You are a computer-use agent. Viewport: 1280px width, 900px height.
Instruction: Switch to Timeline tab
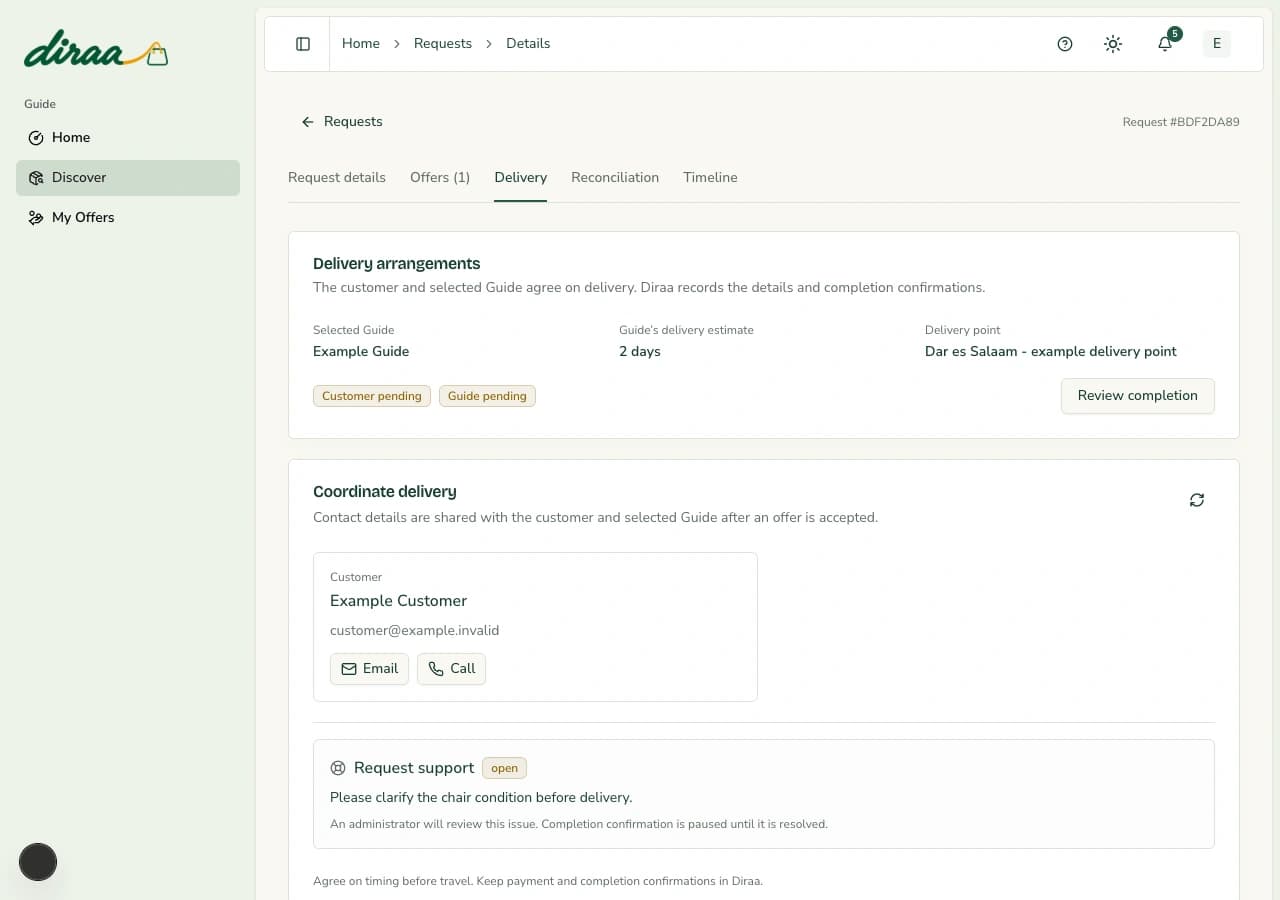coord(710,178)
